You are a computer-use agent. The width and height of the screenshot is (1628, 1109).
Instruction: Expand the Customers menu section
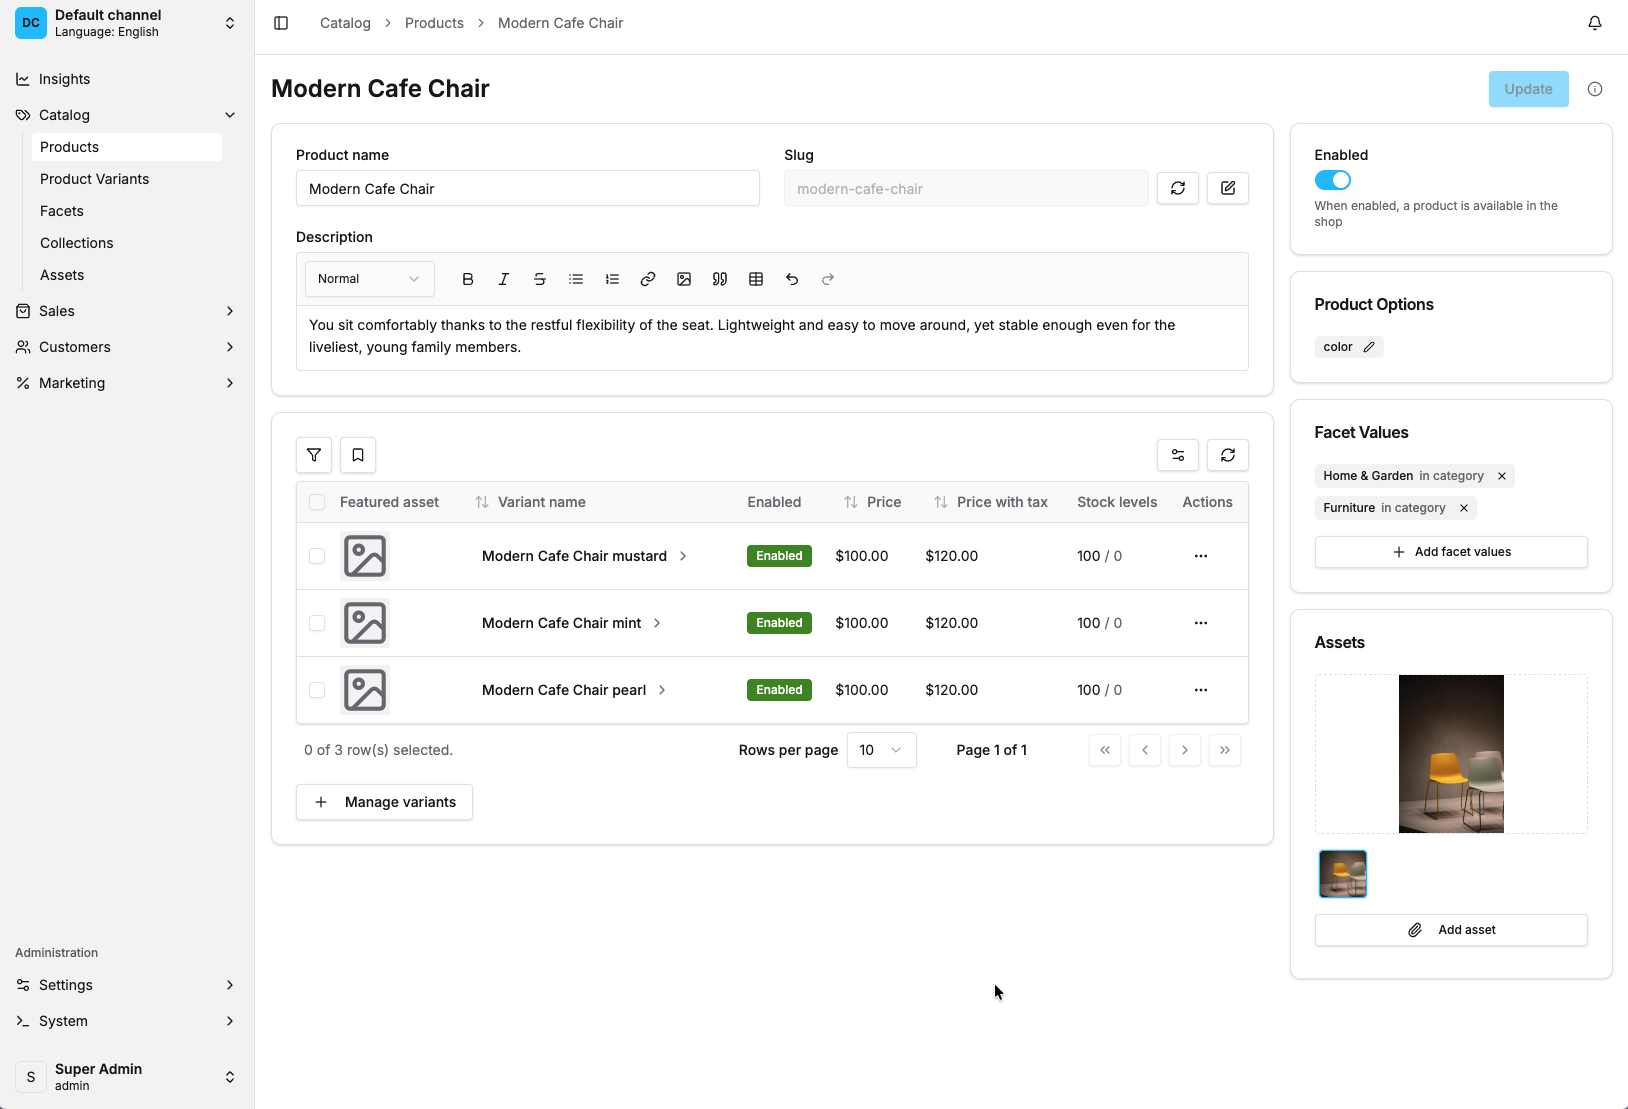(127, 347)
